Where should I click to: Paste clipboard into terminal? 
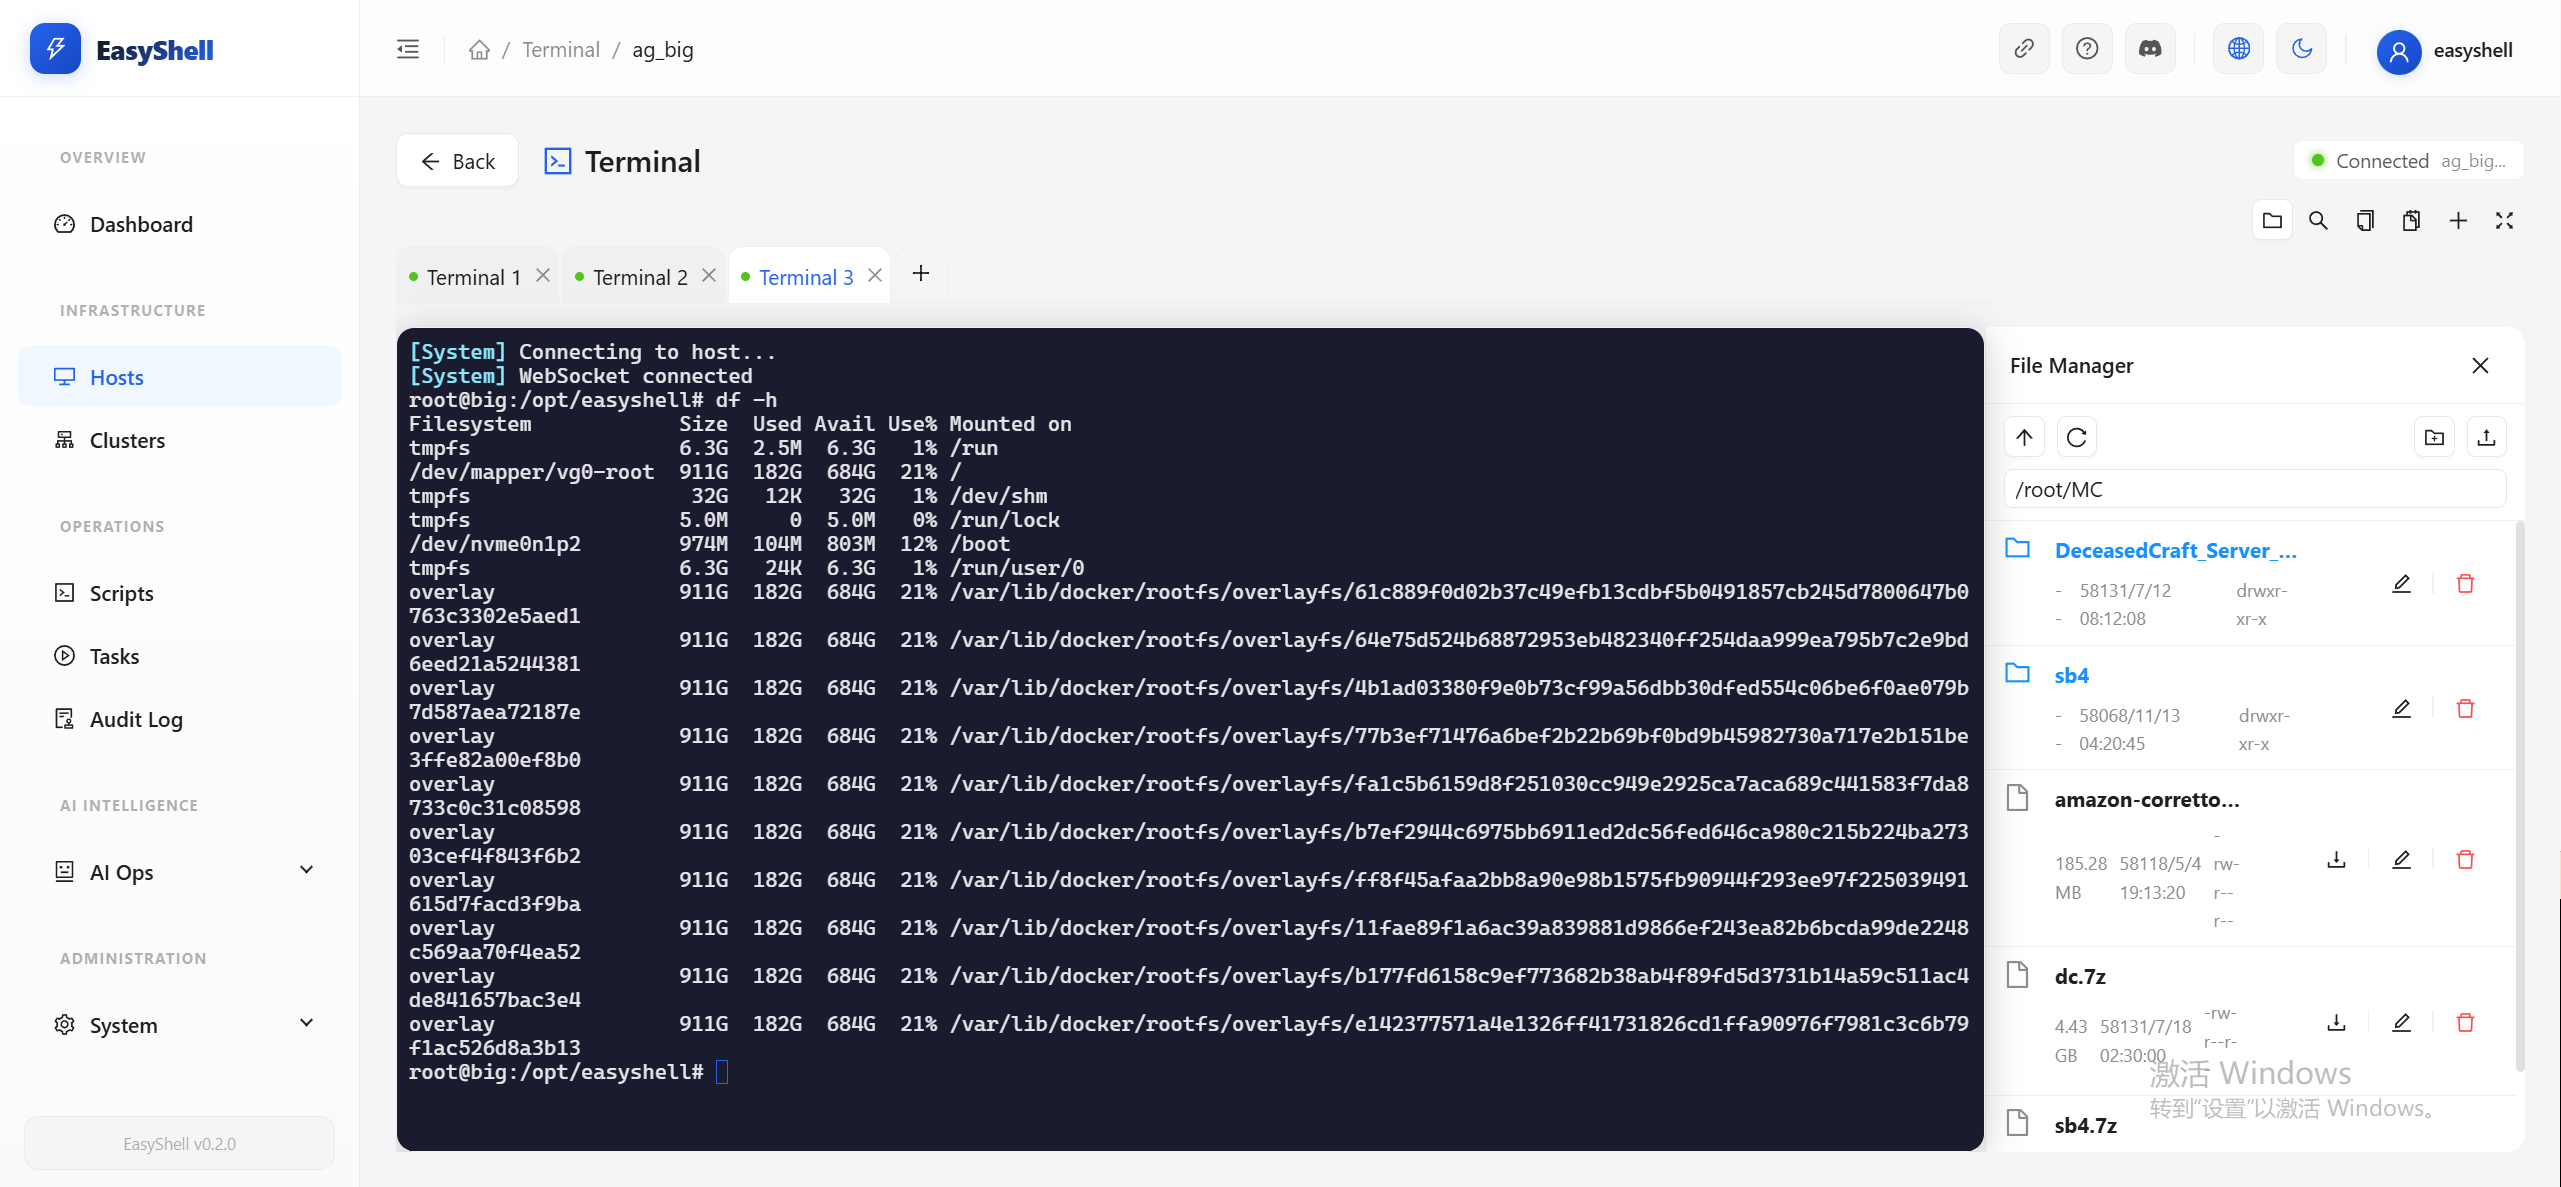[x=2411, y=220]
